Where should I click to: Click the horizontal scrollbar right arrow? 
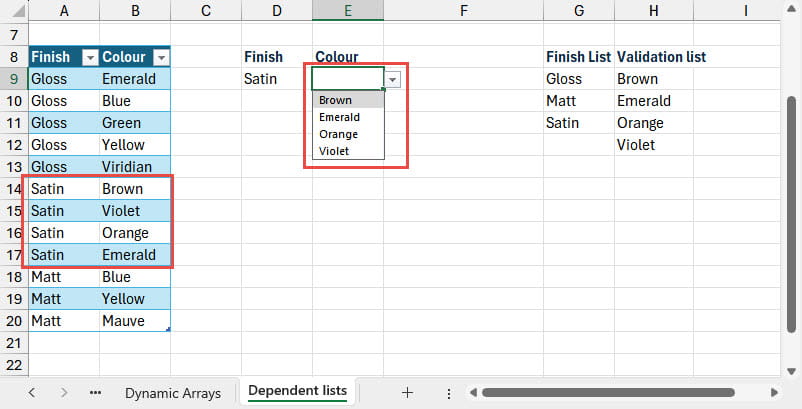773,393
